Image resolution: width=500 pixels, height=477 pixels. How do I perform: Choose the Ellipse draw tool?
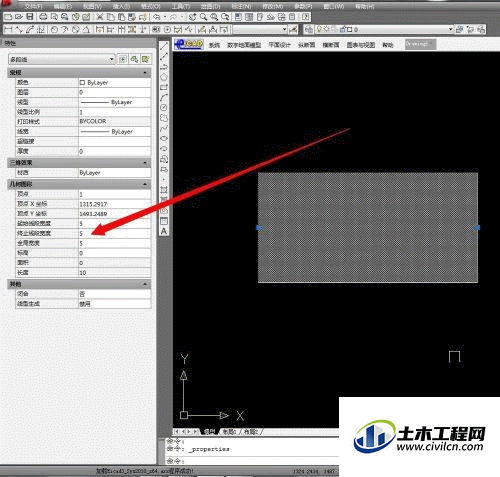pos(164,138)
